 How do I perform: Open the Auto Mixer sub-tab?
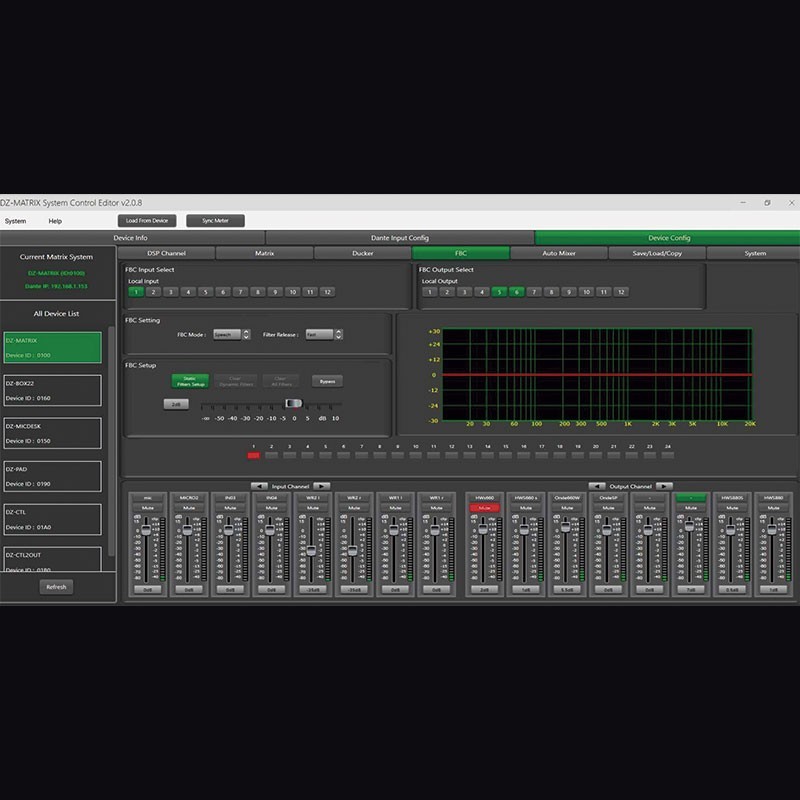click(x=559, y=253)
